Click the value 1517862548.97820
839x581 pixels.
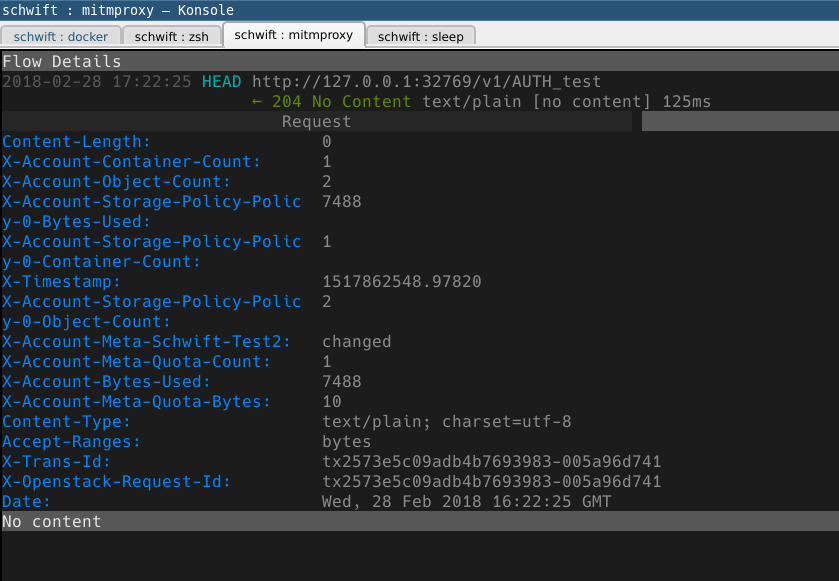coord(401,281)
